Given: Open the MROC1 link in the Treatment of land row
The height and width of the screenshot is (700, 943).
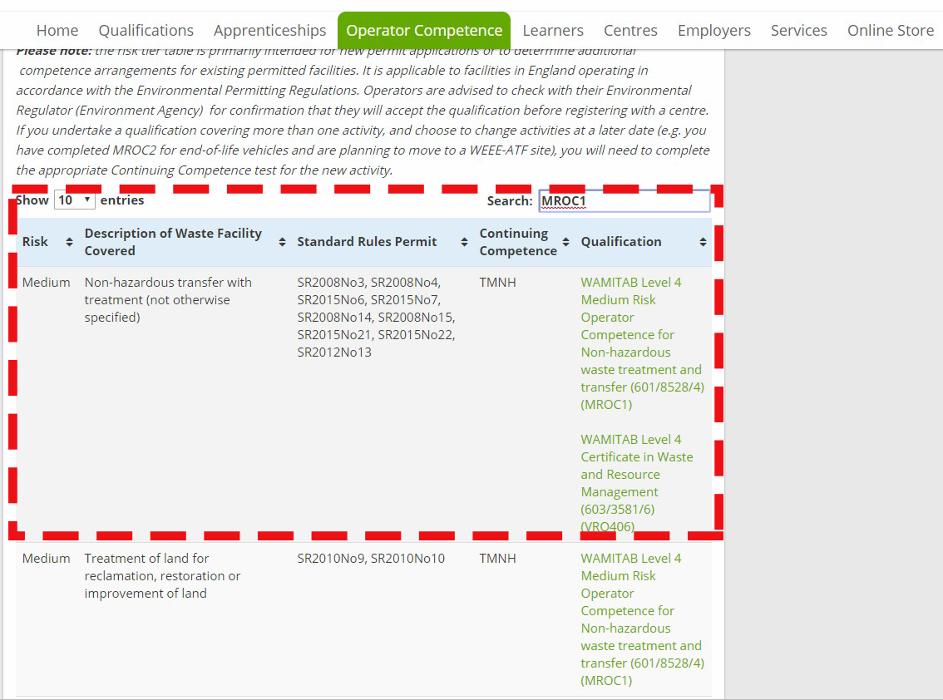Looking at the screenshot, I should point(642,619).
